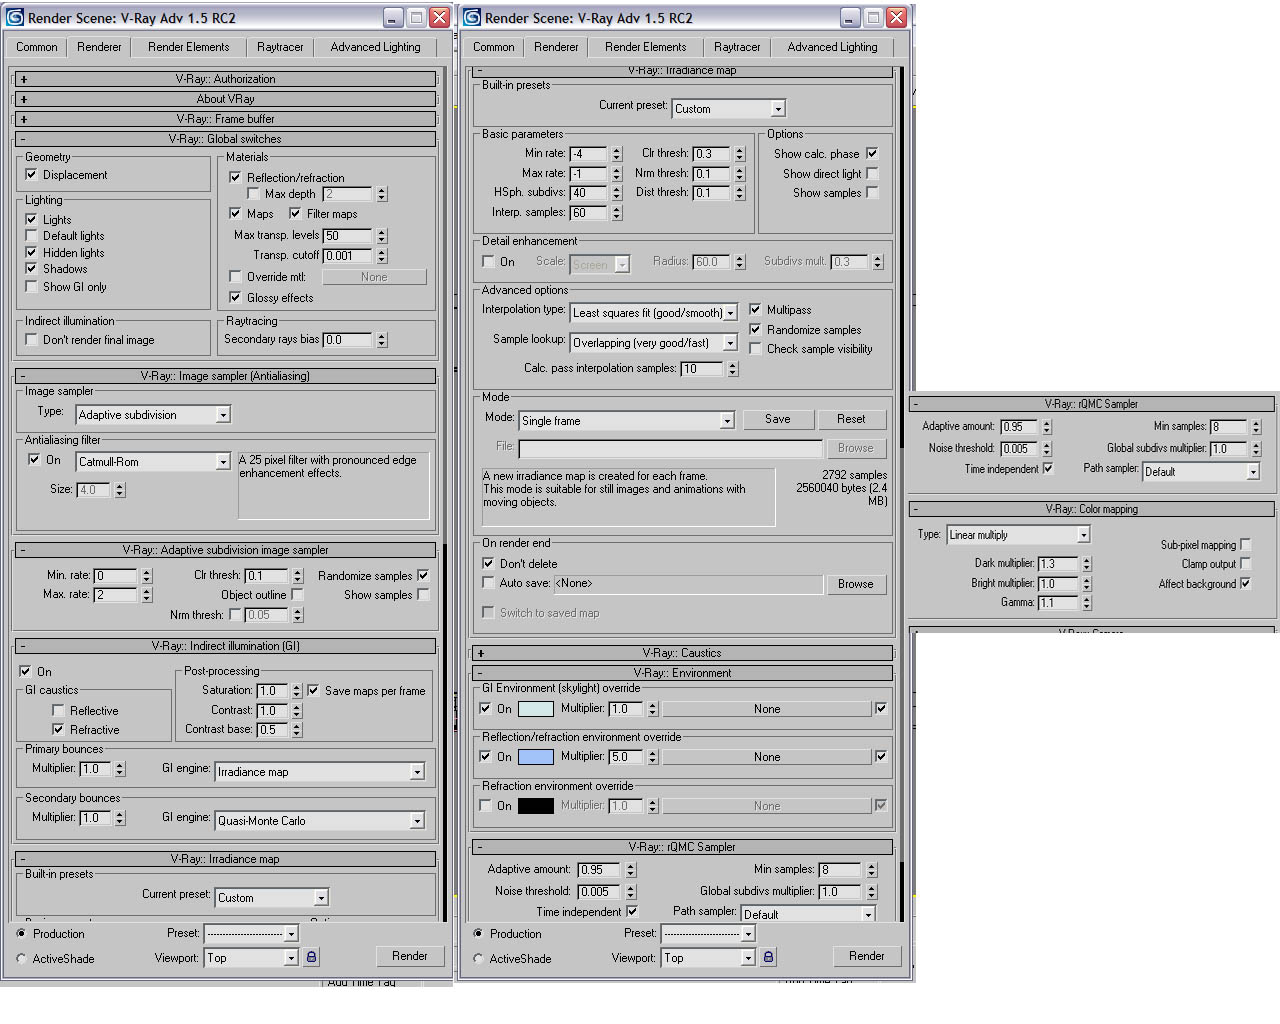Expand the V-Ray Authorization rollout

225,79
